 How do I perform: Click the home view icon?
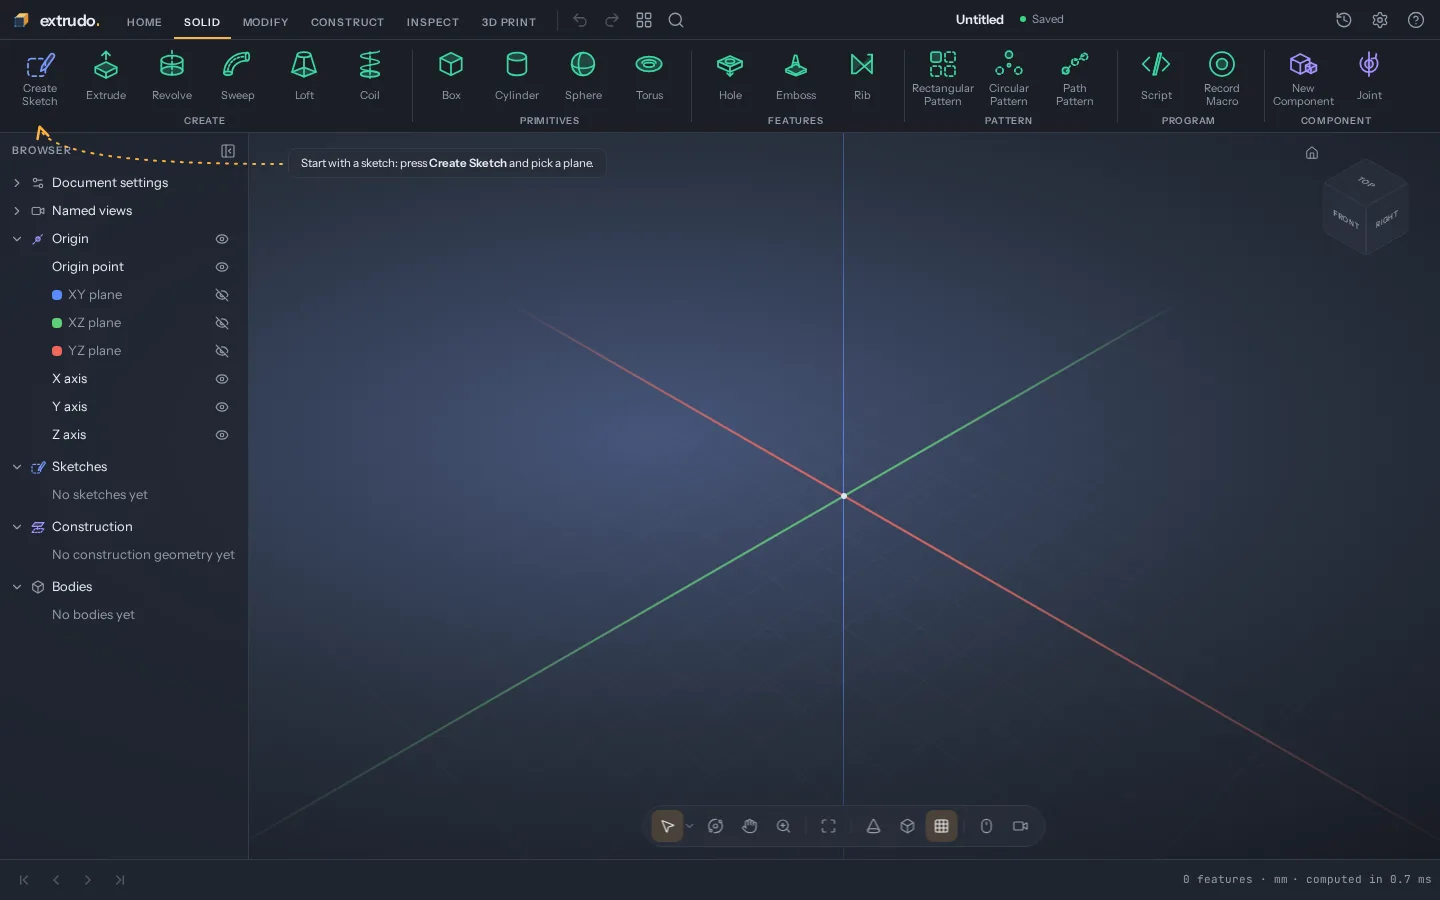1312,153
